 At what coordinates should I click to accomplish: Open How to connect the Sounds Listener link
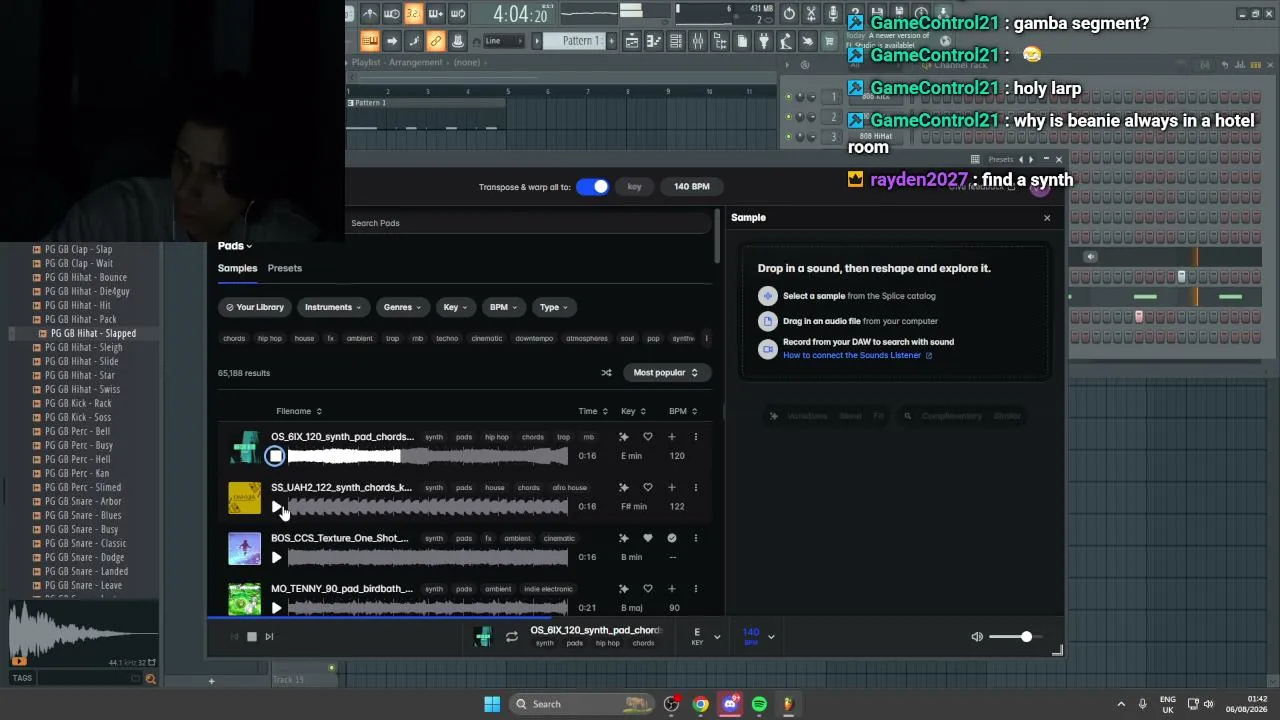point(857,355)
